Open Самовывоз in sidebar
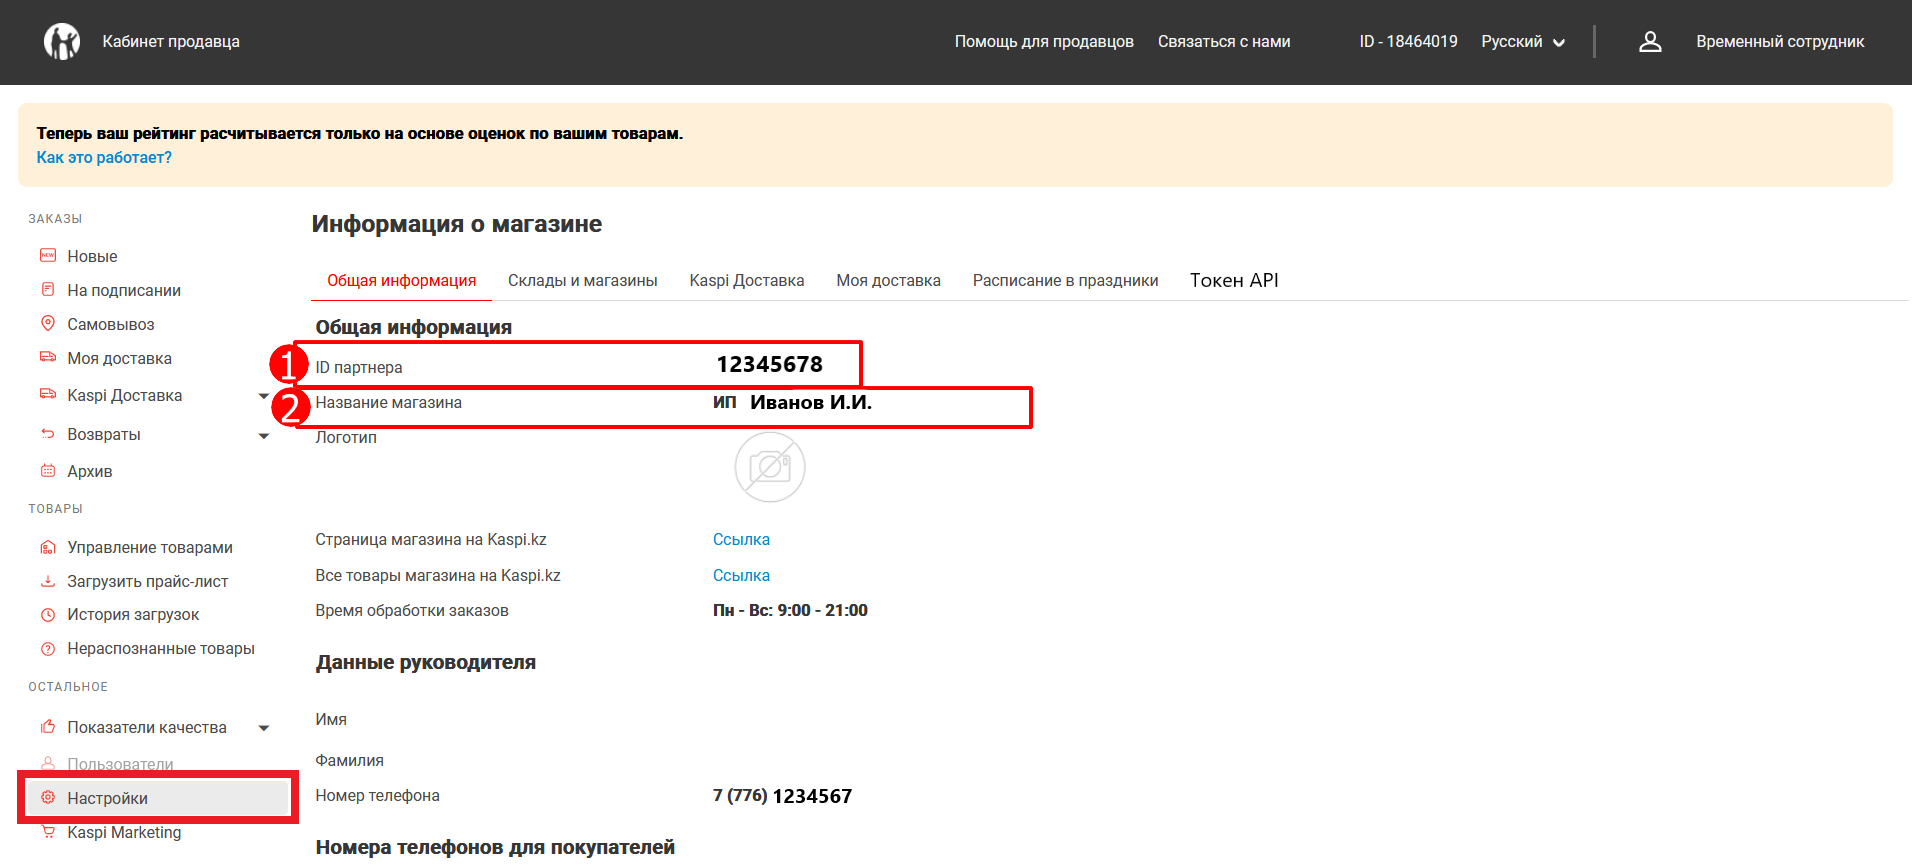The width and height of the screenshot is (1912, 865). [x=111, y=325]
